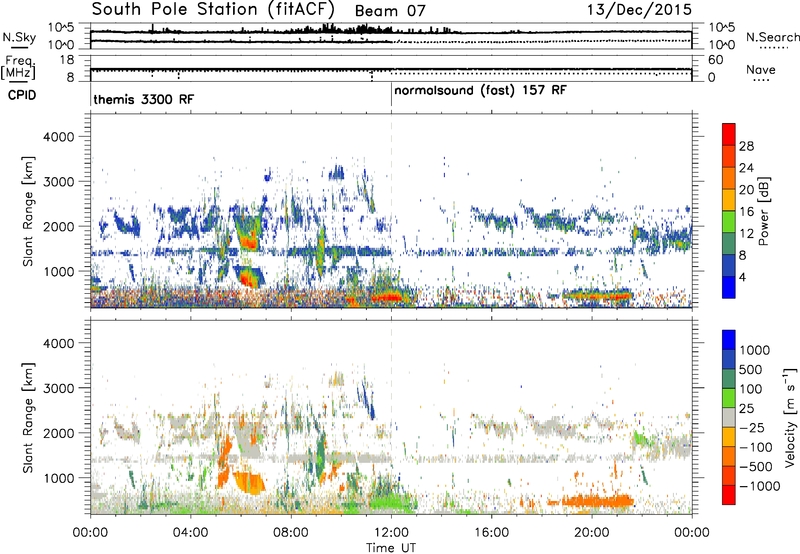Click the "themis 3300 RF" program label

[x=143, y=99]
